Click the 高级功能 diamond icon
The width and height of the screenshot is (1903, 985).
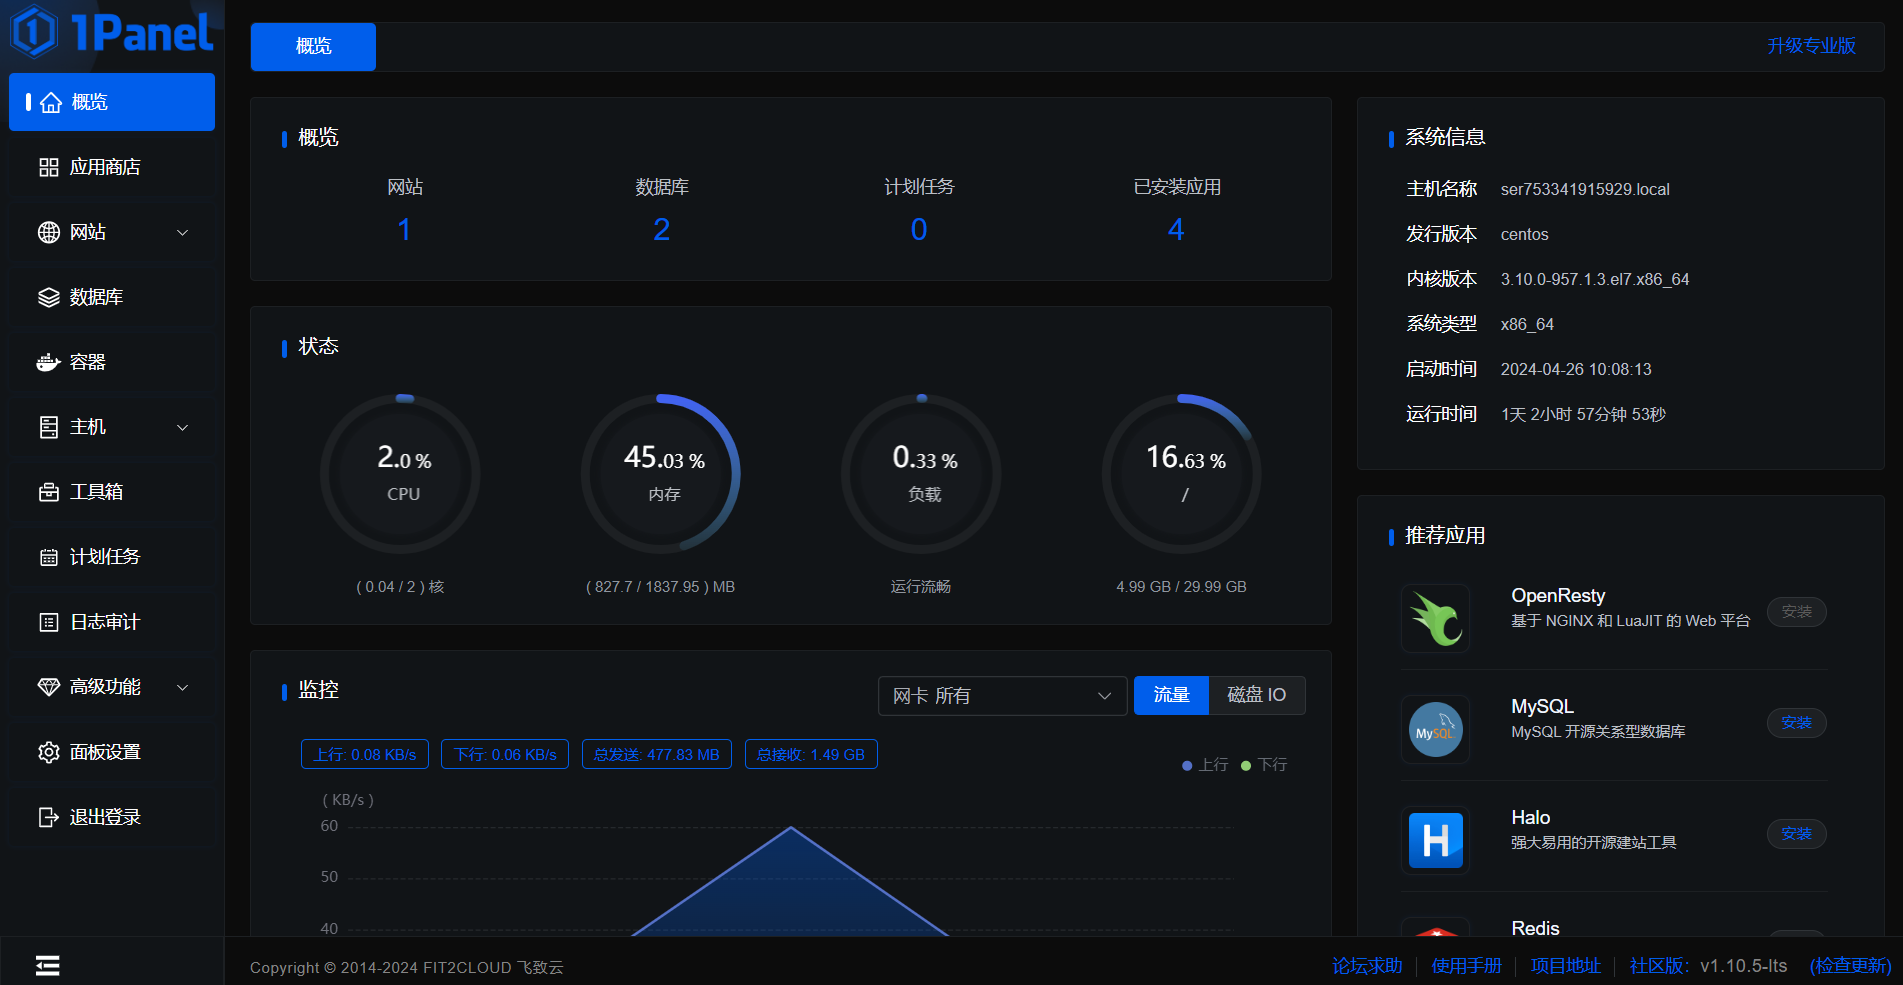[48, 687]
